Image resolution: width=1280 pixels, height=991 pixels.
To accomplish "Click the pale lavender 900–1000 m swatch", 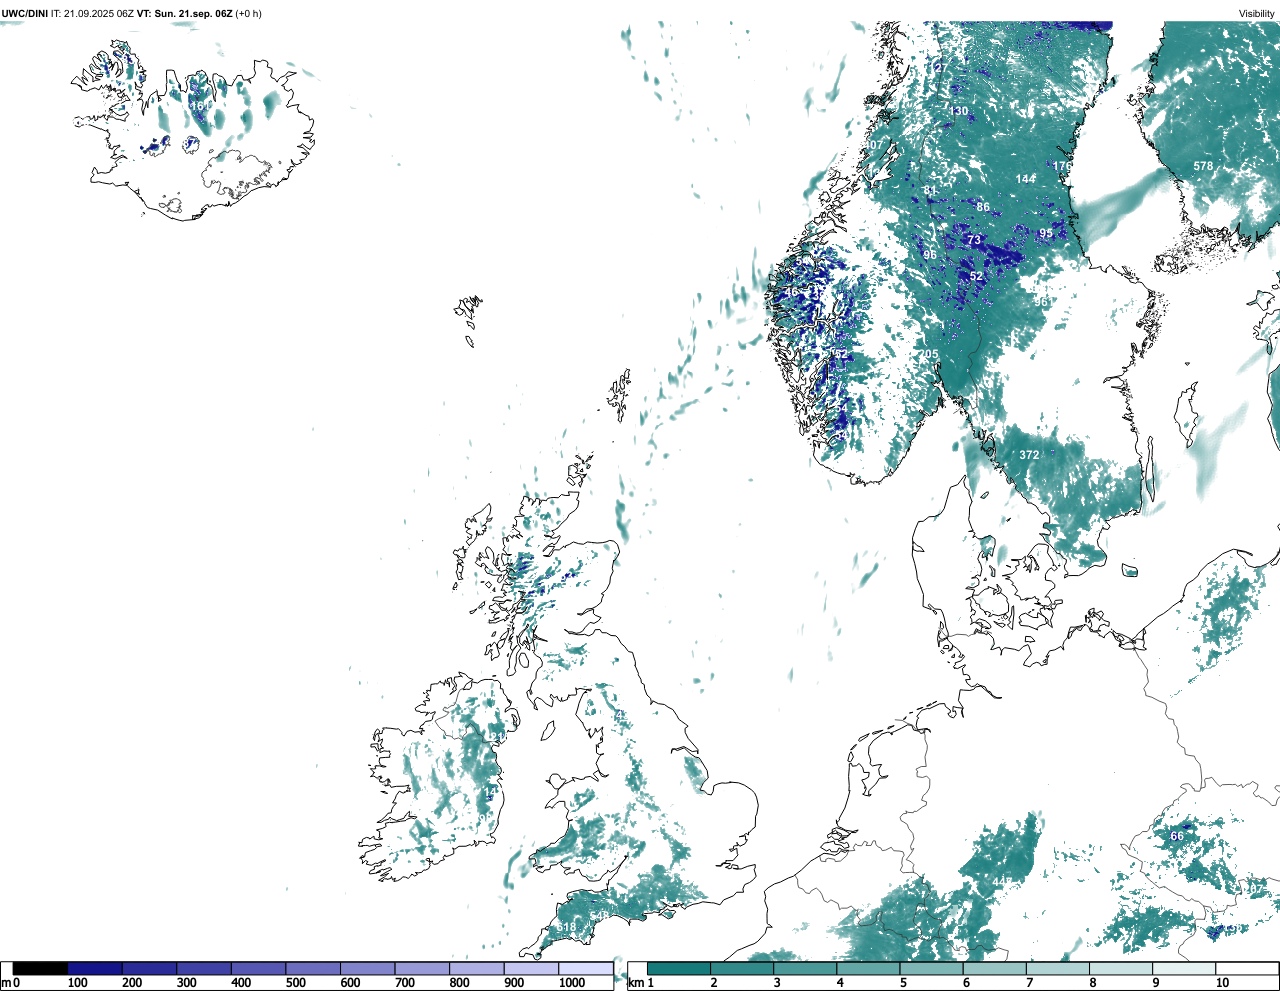I will (531, 969).
